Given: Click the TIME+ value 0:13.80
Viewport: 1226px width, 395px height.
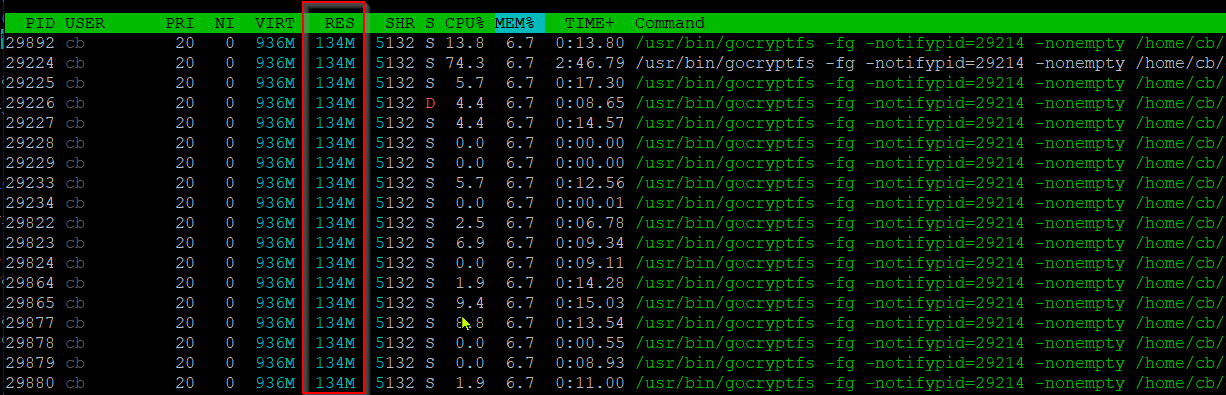Looking at the screenshot, I should coord(590,43).
